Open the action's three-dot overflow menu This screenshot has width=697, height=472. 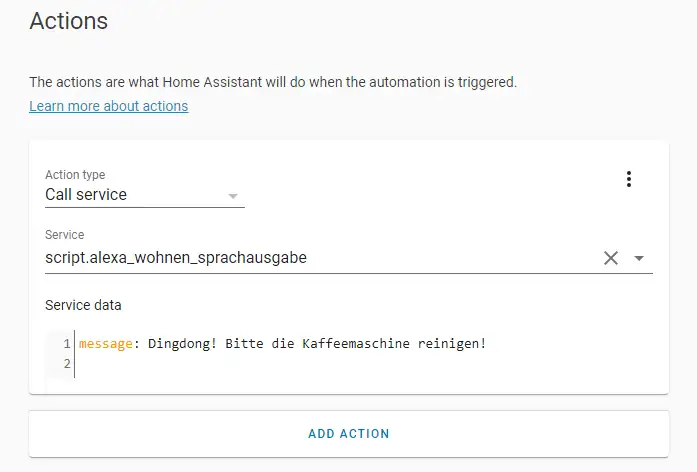(x=628, y=179)
